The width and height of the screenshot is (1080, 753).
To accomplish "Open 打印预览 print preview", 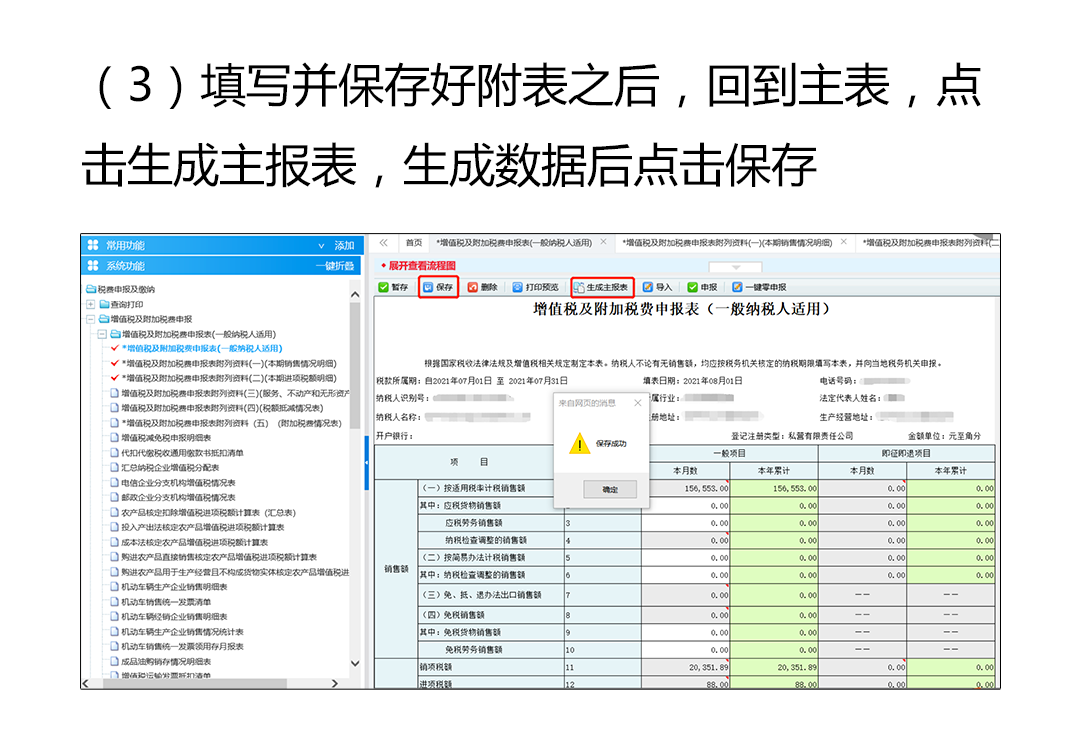I will tap(535, 287).
